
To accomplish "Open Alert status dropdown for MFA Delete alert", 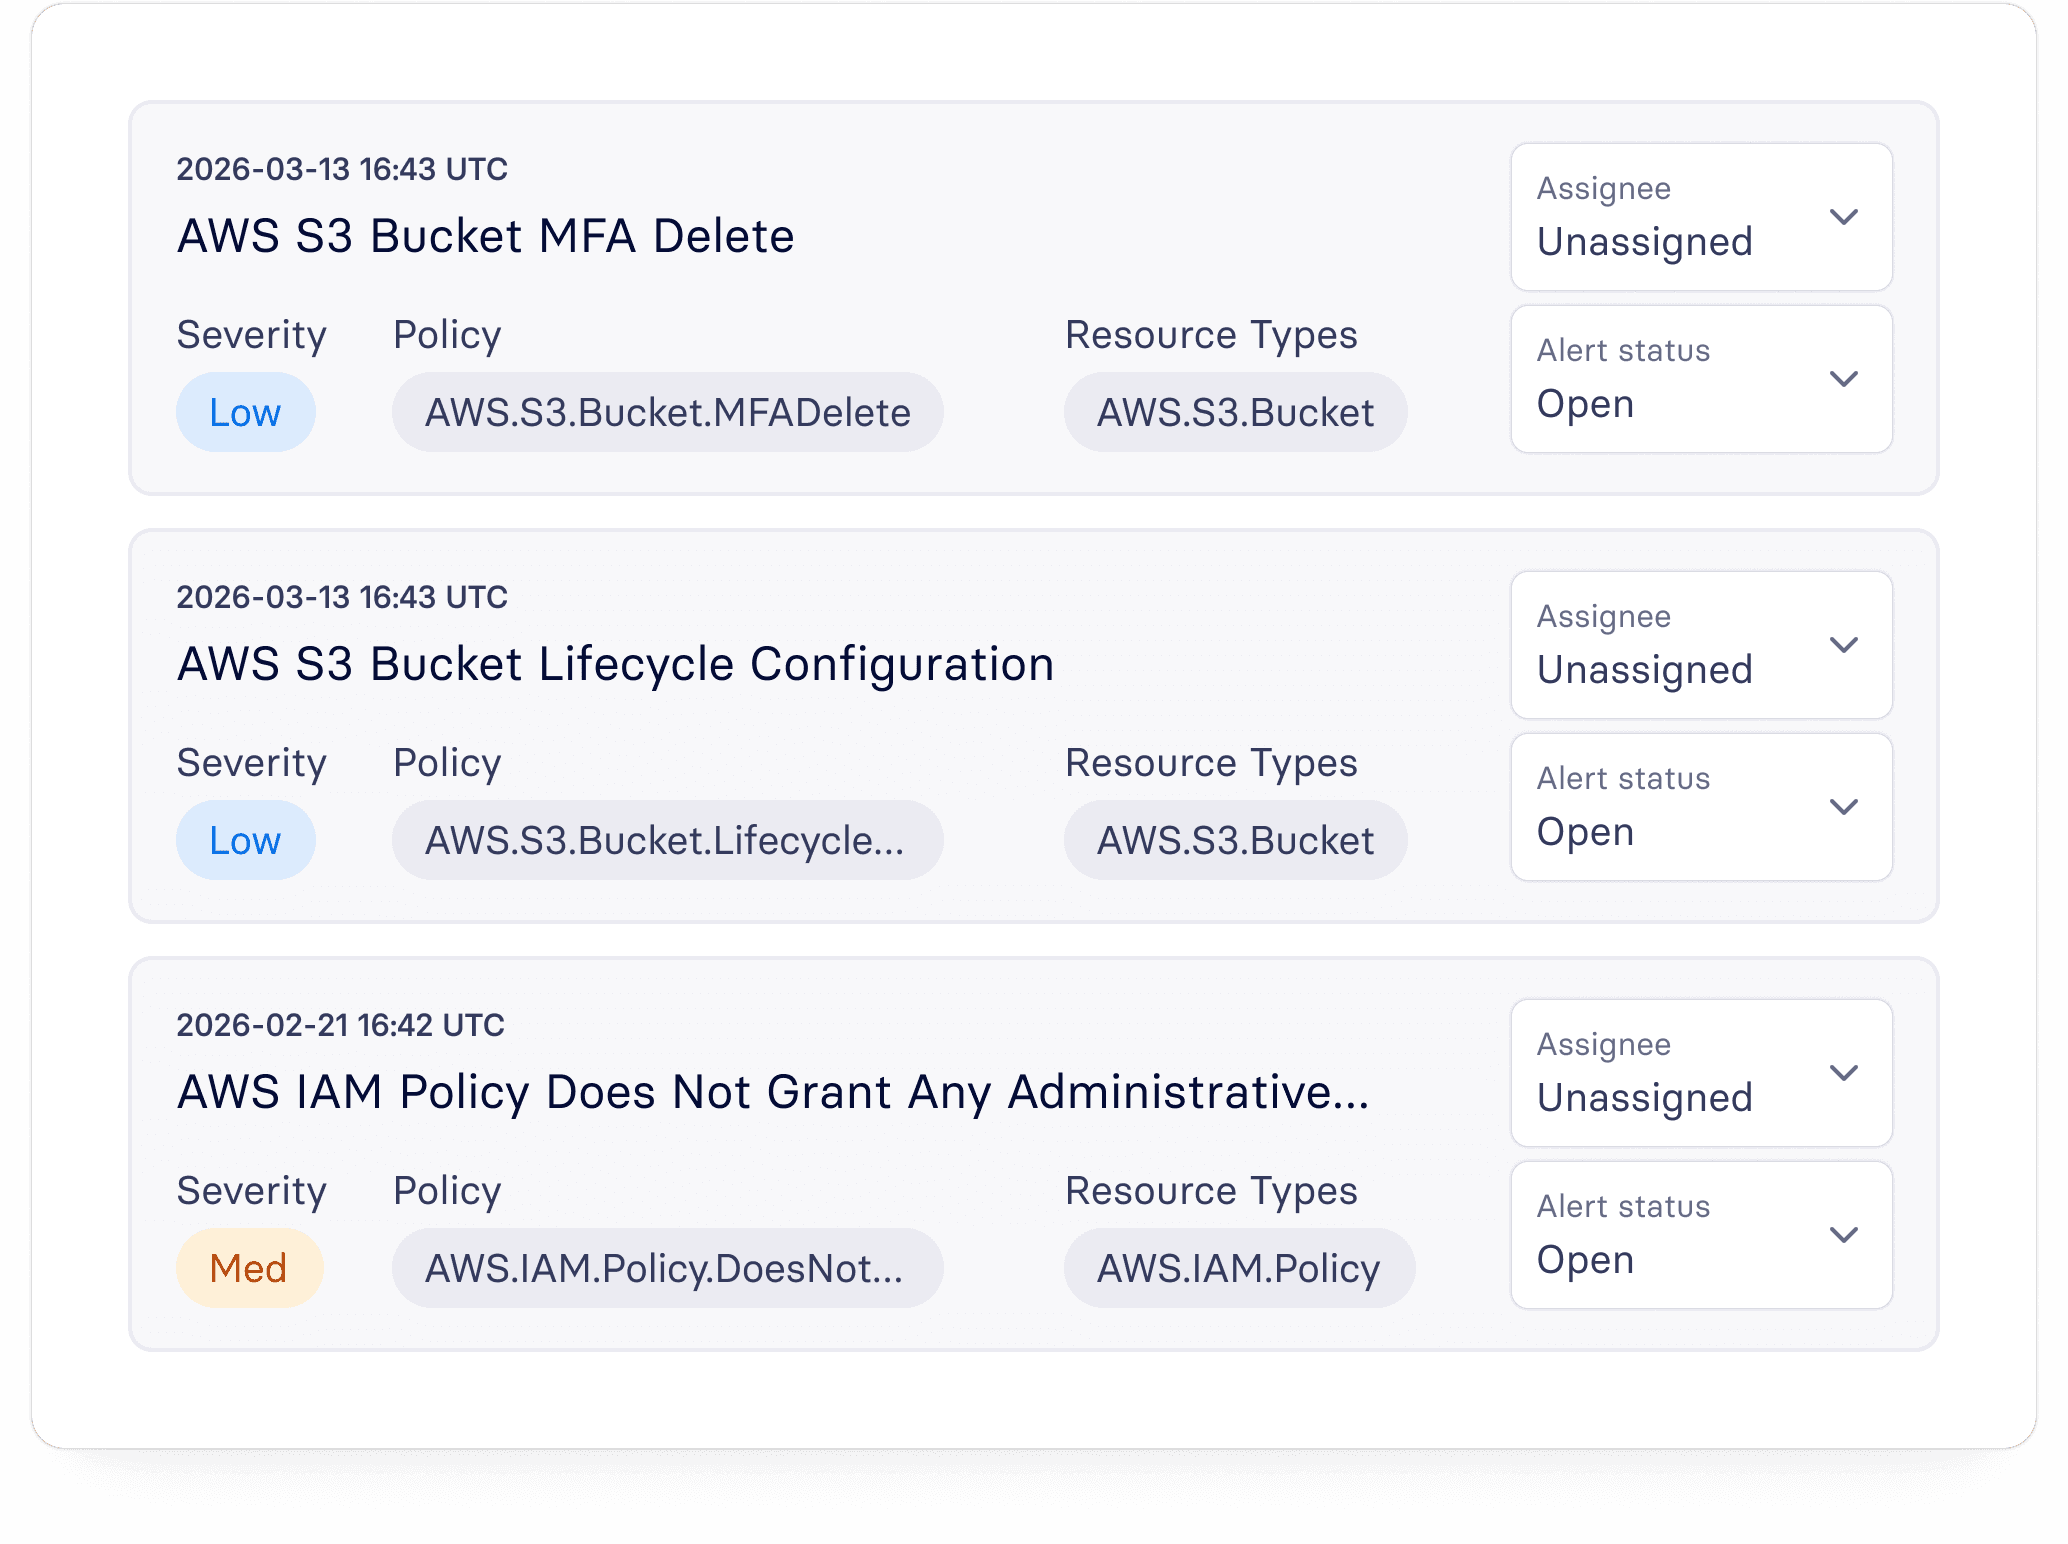I will pyautogui.click(x=1700, y=379).
